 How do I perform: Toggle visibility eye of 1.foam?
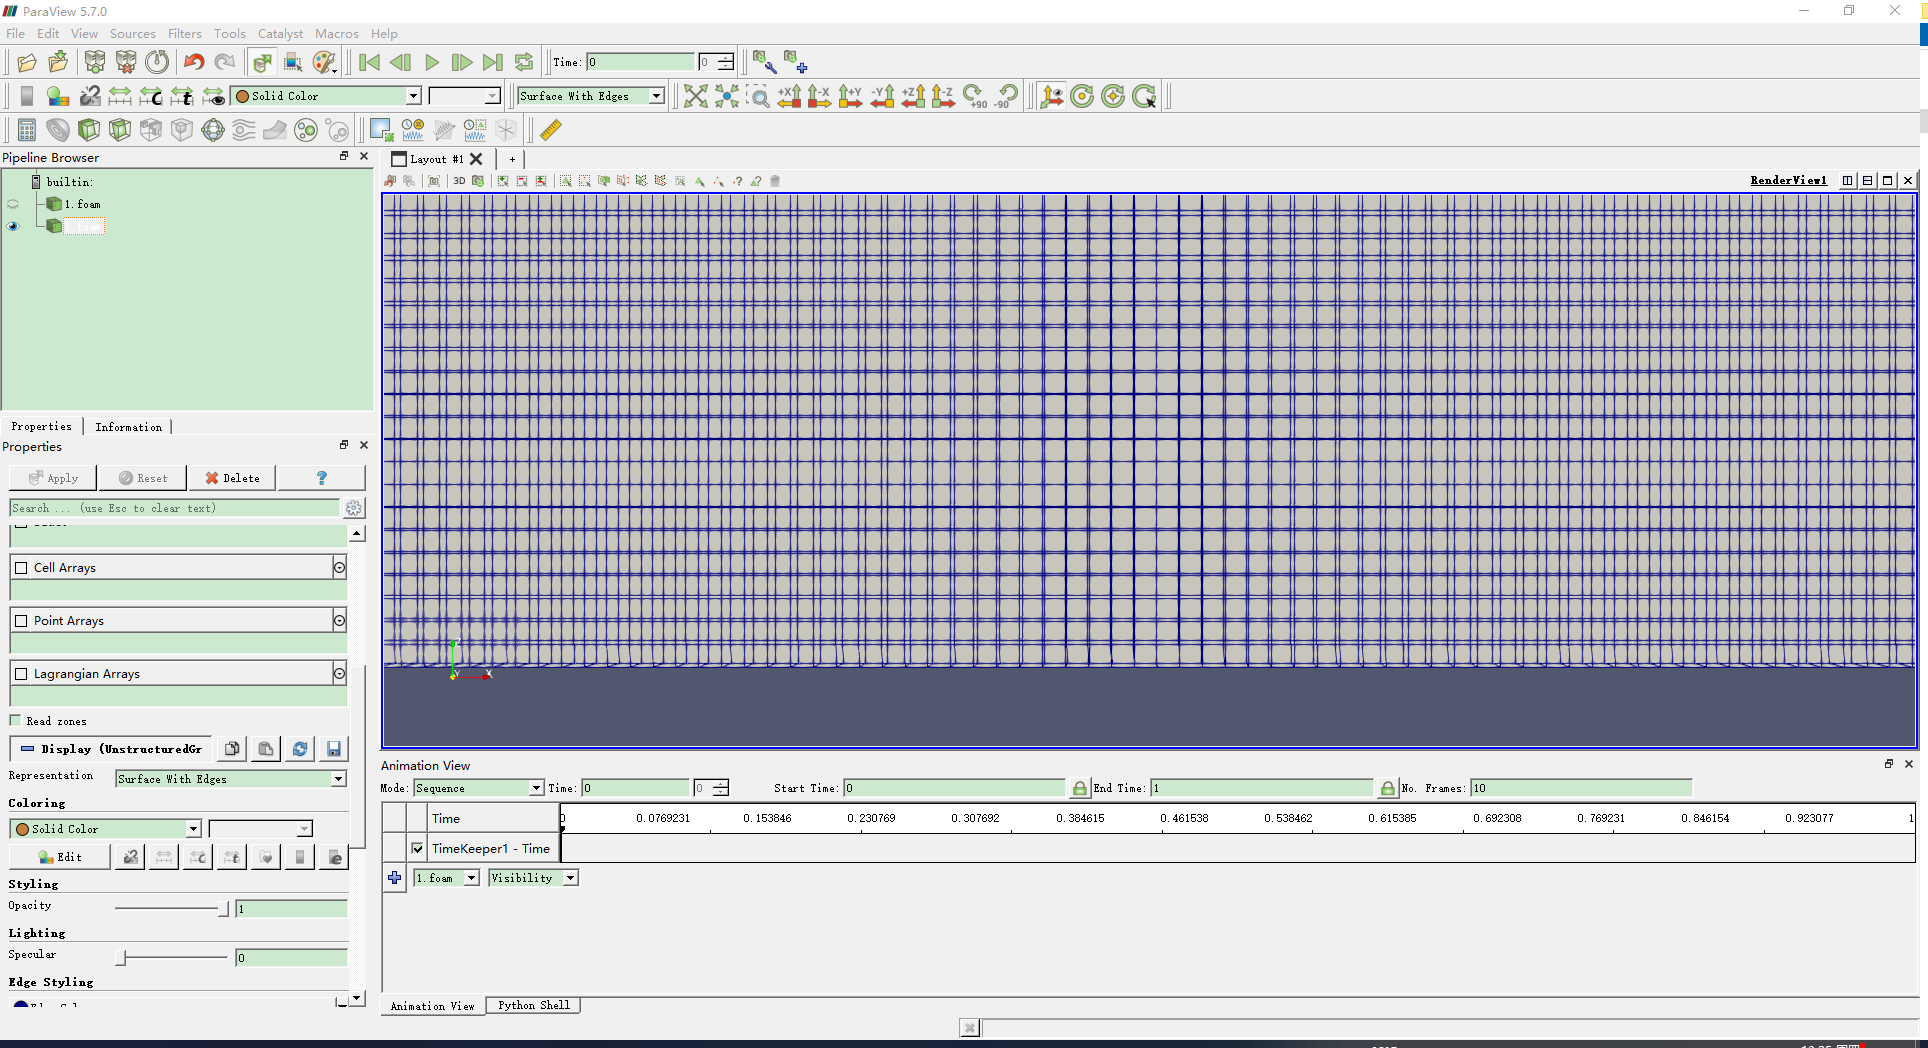pos(13,204)
